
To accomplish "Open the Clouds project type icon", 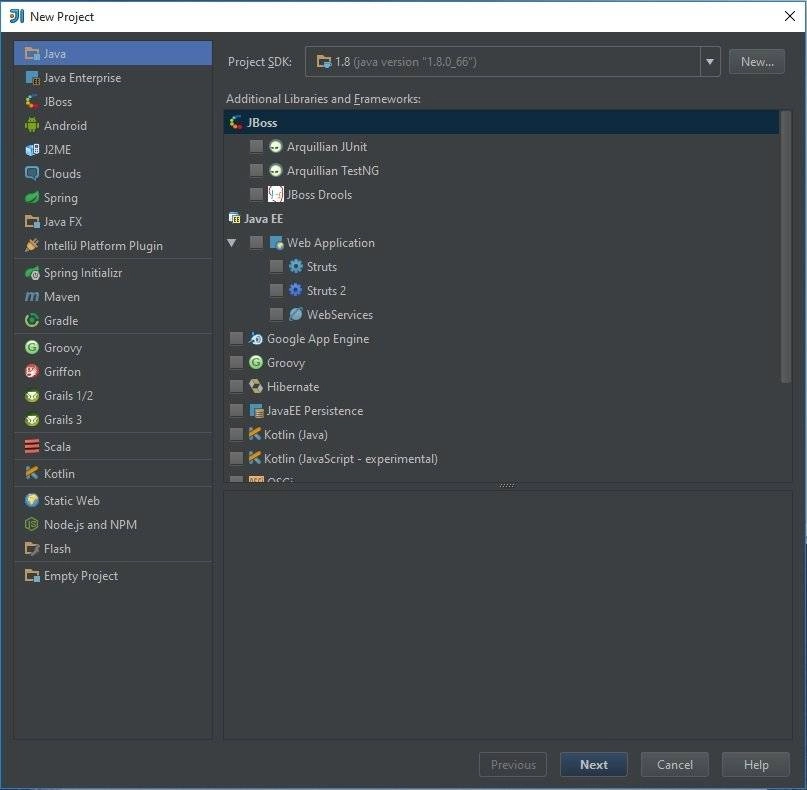I will point(32,173).
